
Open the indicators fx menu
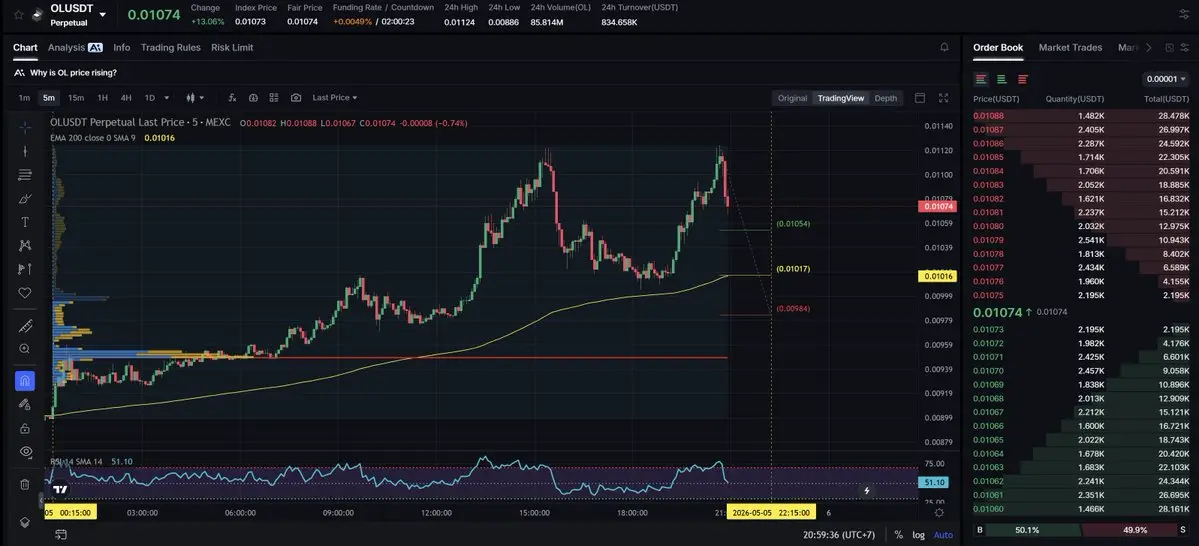232,98
